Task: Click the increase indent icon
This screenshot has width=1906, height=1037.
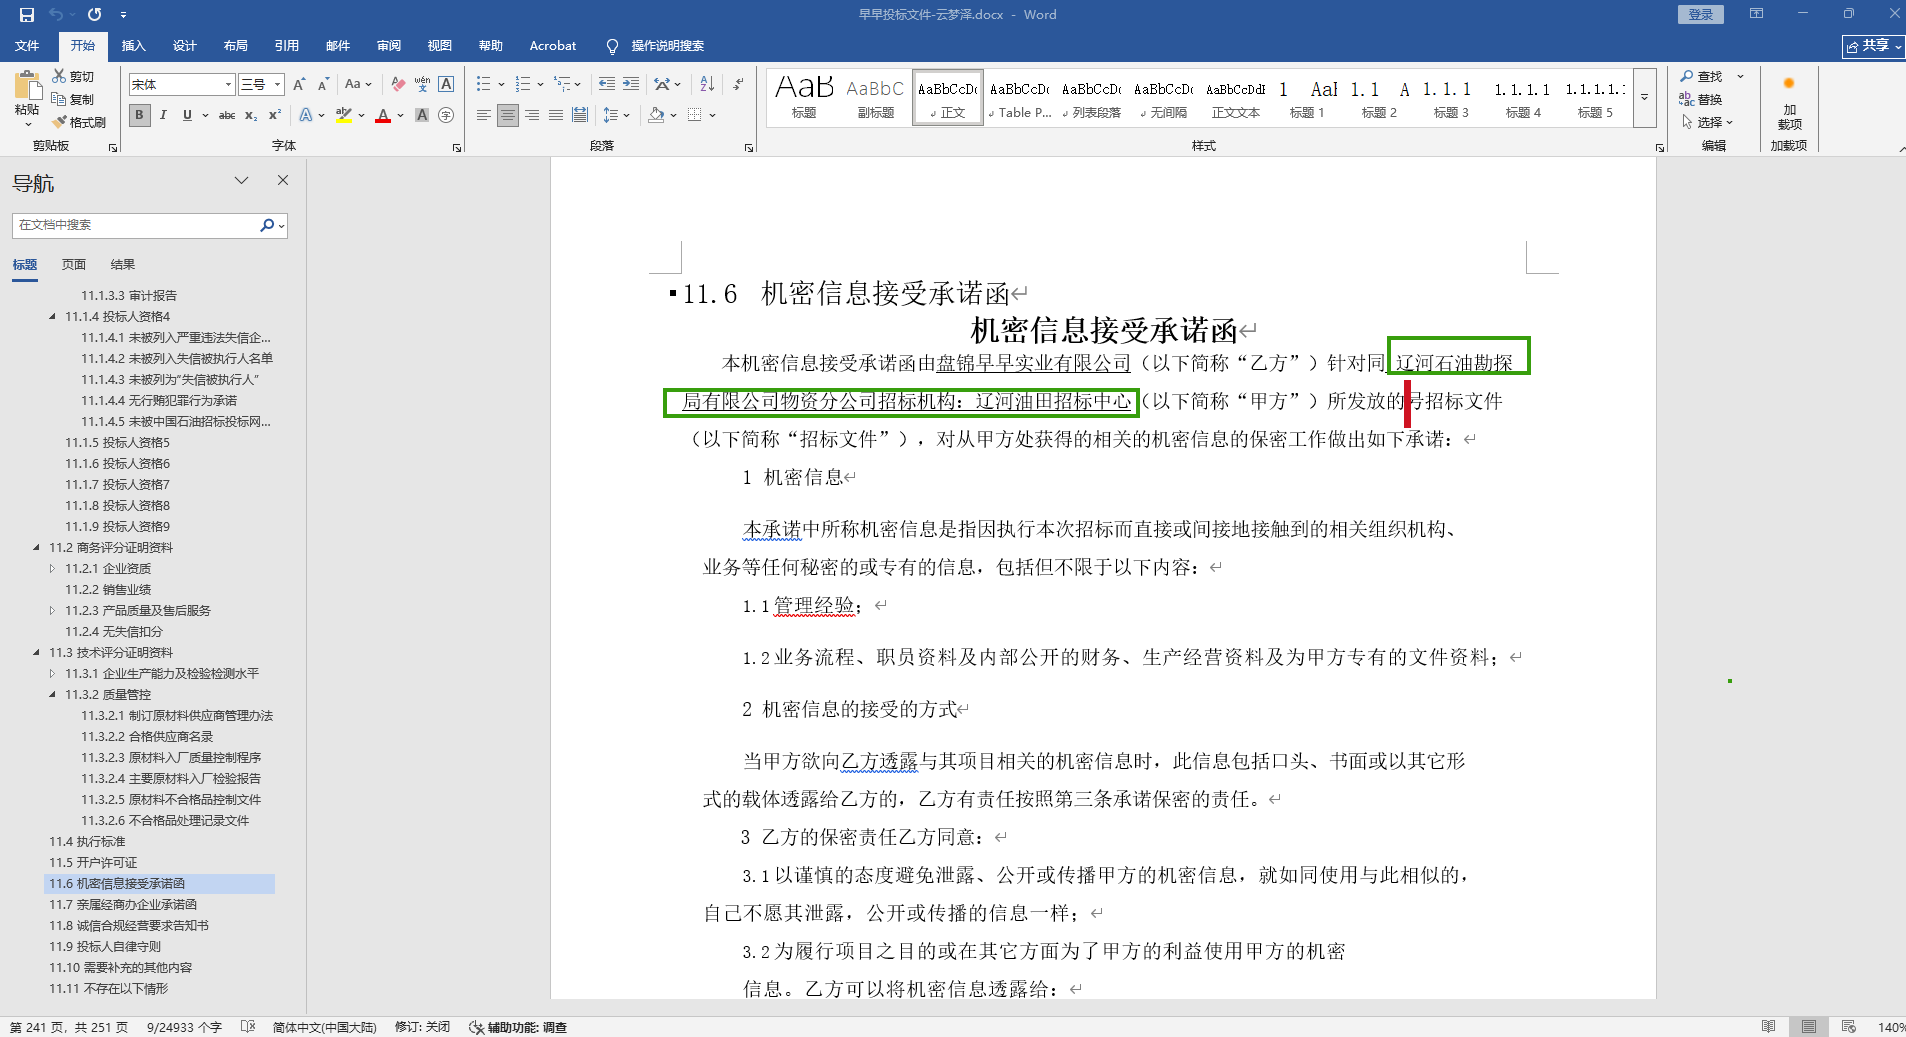Action: click(631, 84)
